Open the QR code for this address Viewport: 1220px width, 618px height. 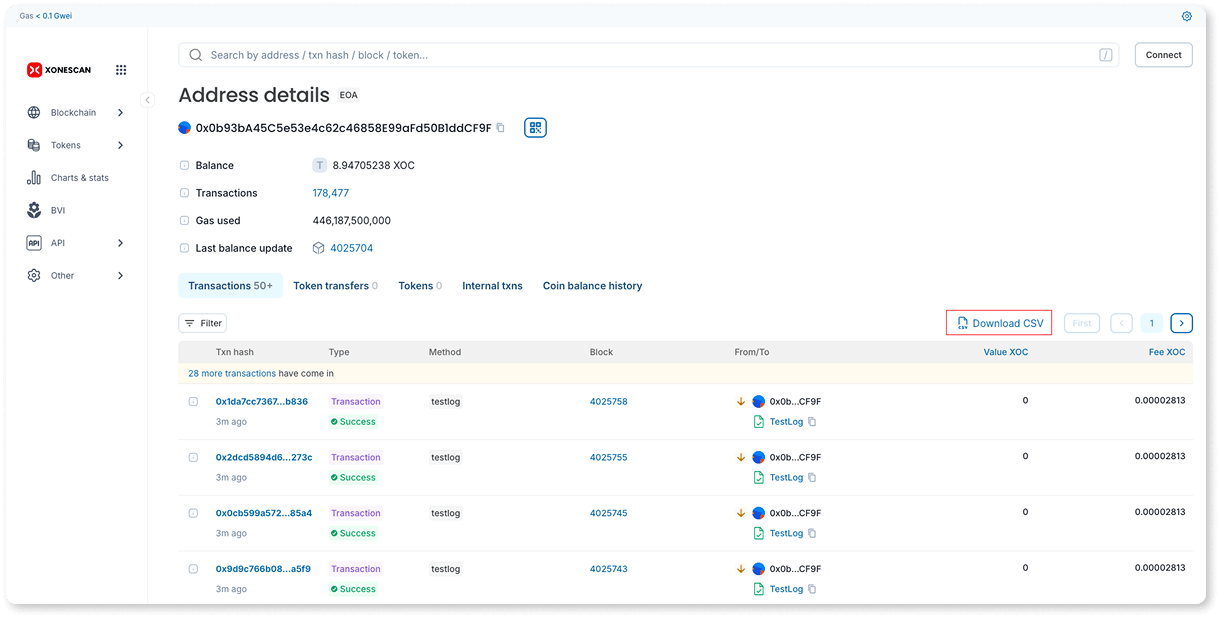pyautogui.click(x=535, y=128)
